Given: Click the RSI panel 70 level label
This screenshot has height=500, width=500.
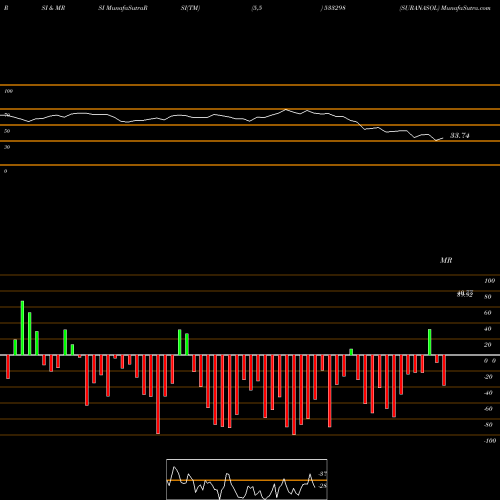Looking at the screenshot, I should [7, 115].
